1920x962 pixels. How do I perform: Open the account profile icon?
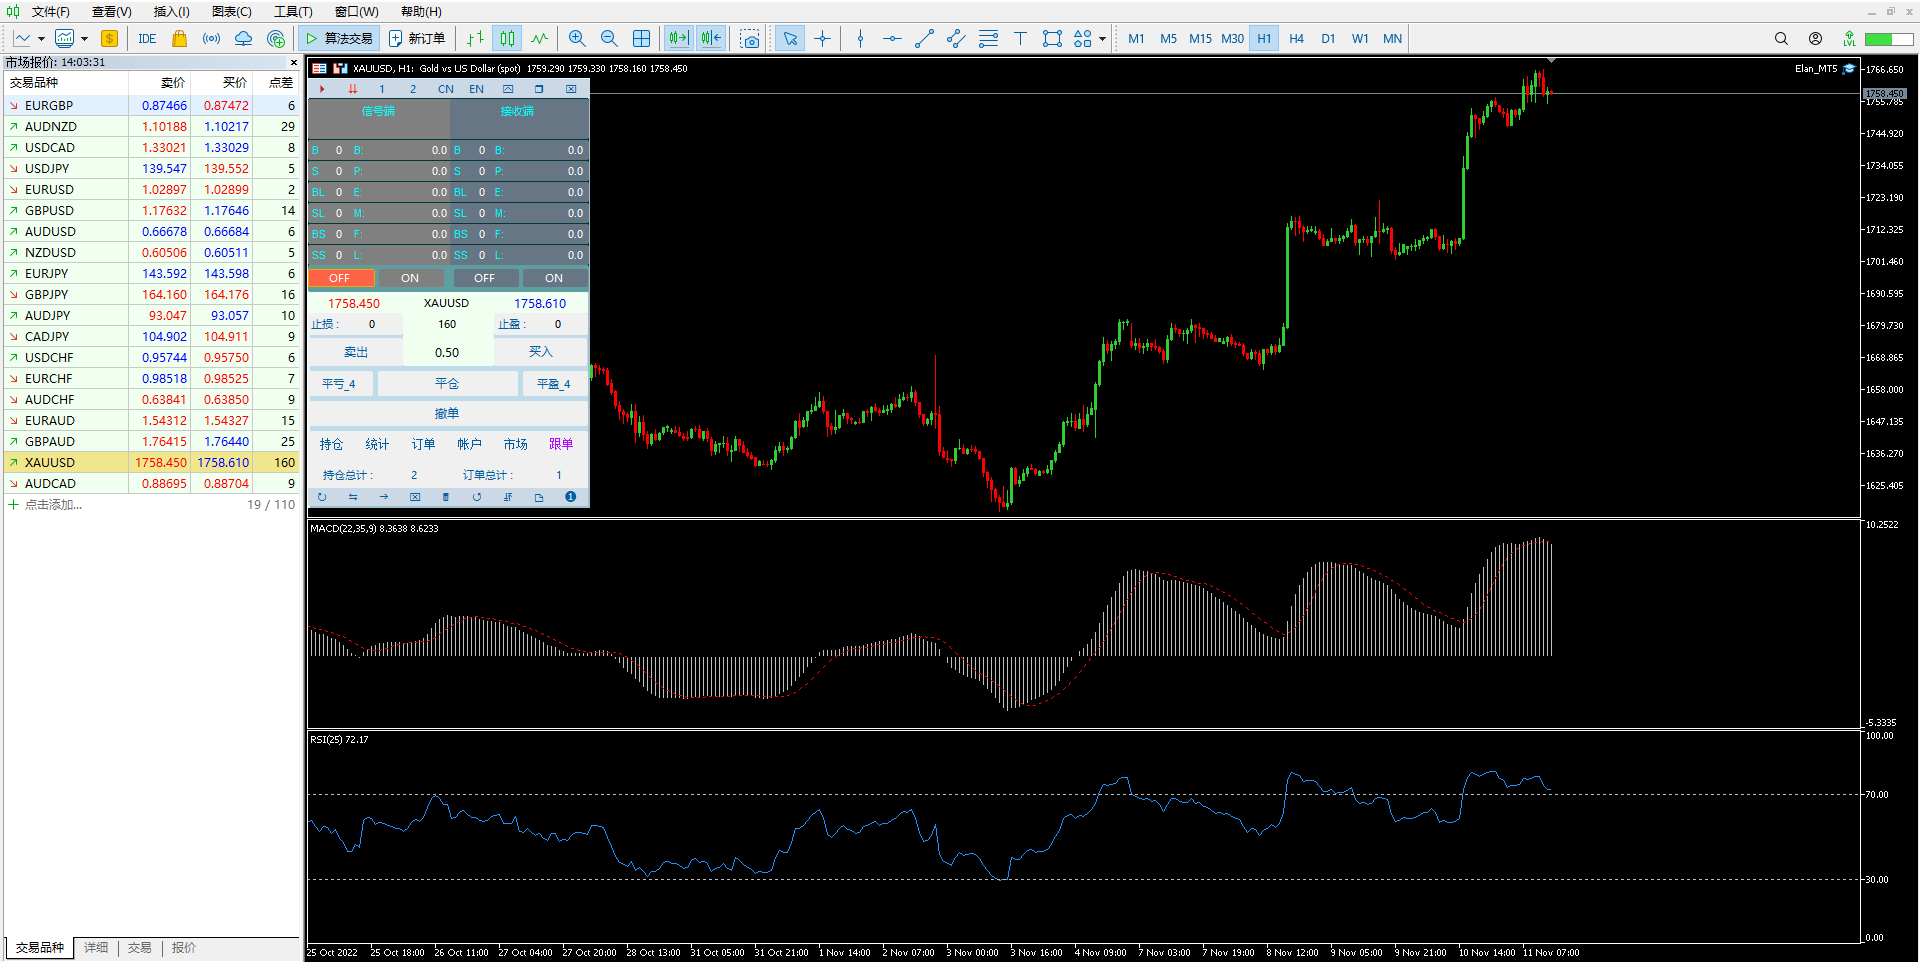1815,39
